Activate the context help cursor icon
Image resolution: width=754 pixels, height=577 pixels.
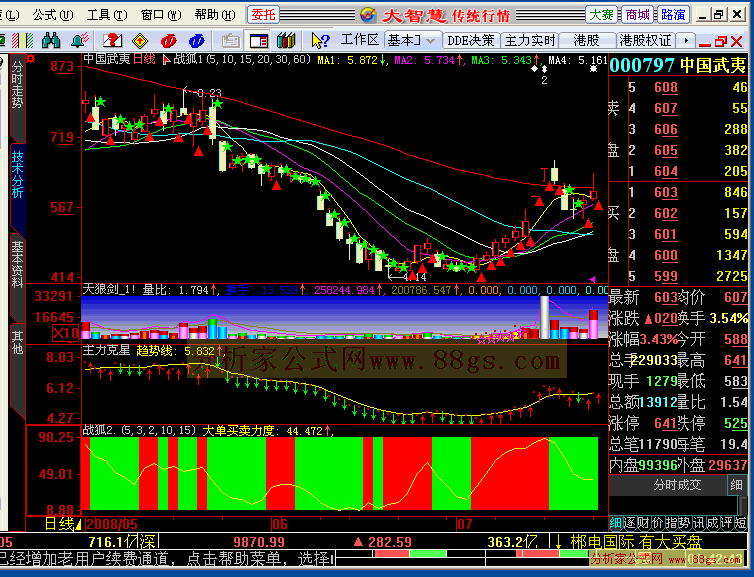[320, 41]
